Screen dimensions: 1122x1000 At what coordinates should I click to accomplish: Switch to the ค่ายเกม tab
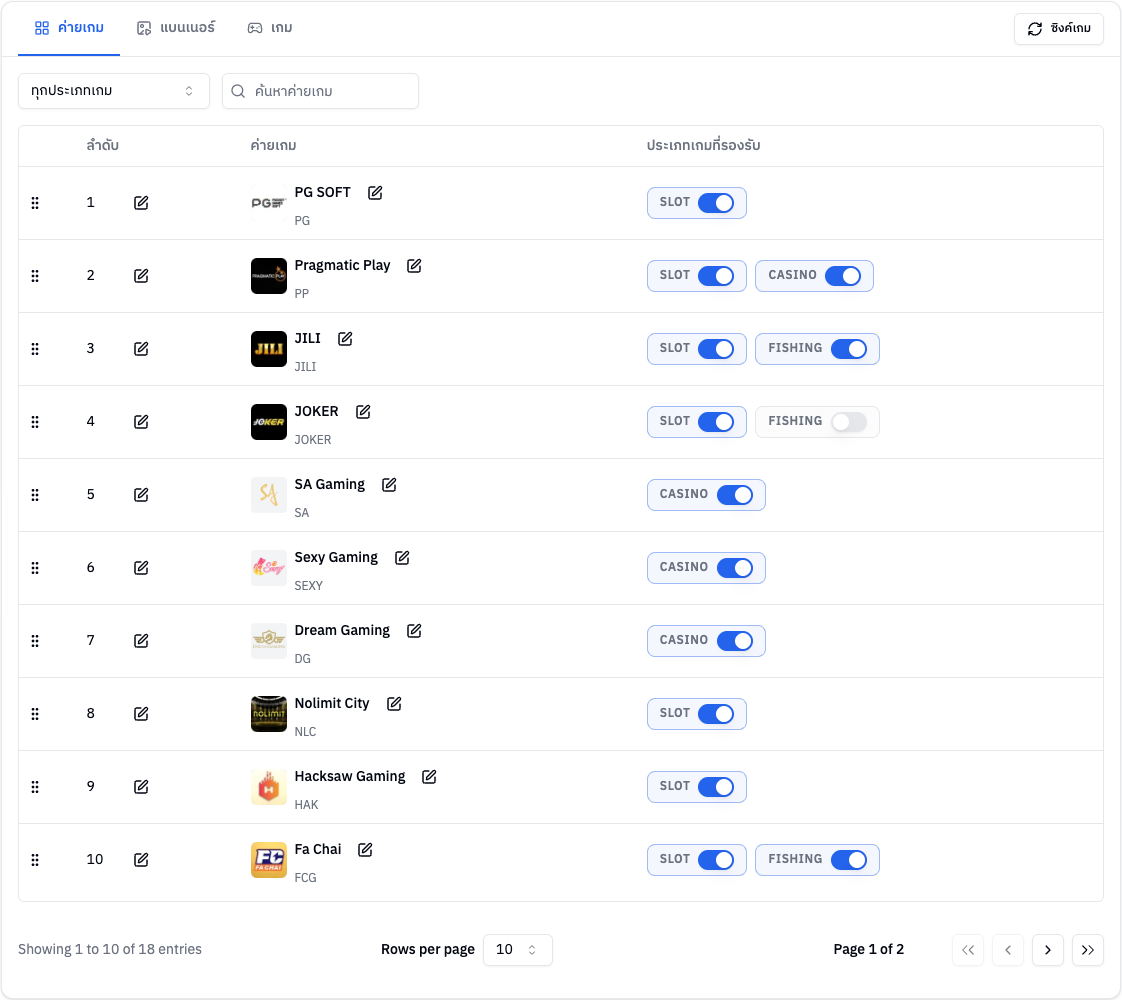click(69, 28)
